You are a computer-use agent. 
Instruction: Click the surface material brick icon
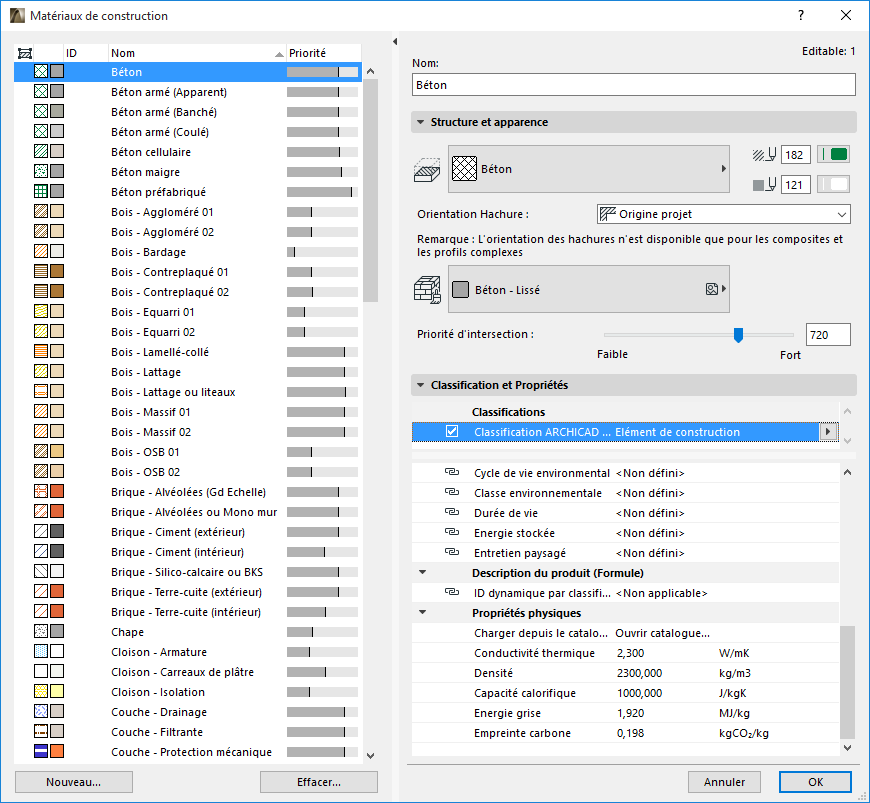click(428, 289)
